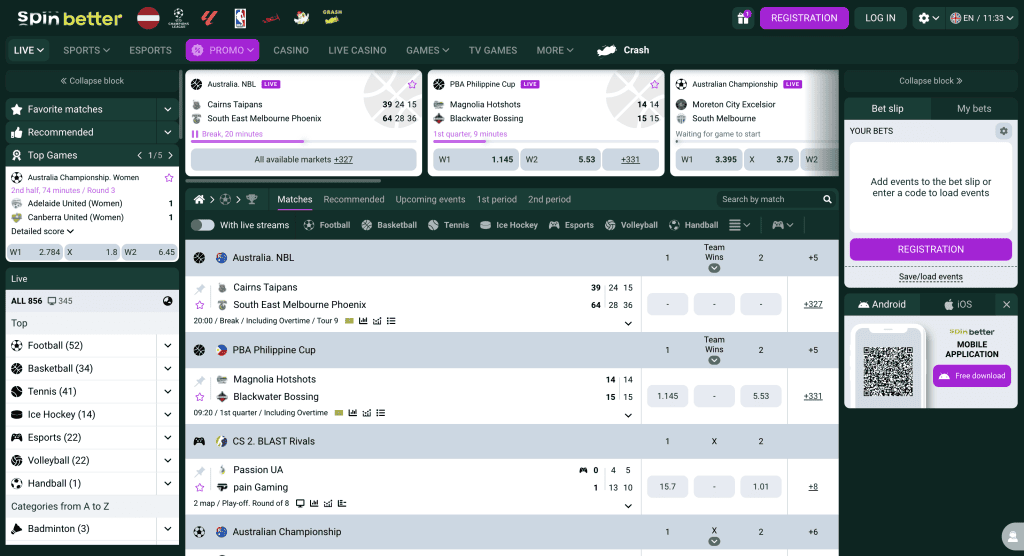The height and width of the screenshot is (556, 1024).
Task: Click Save/load events link
Action: [930, 277]
